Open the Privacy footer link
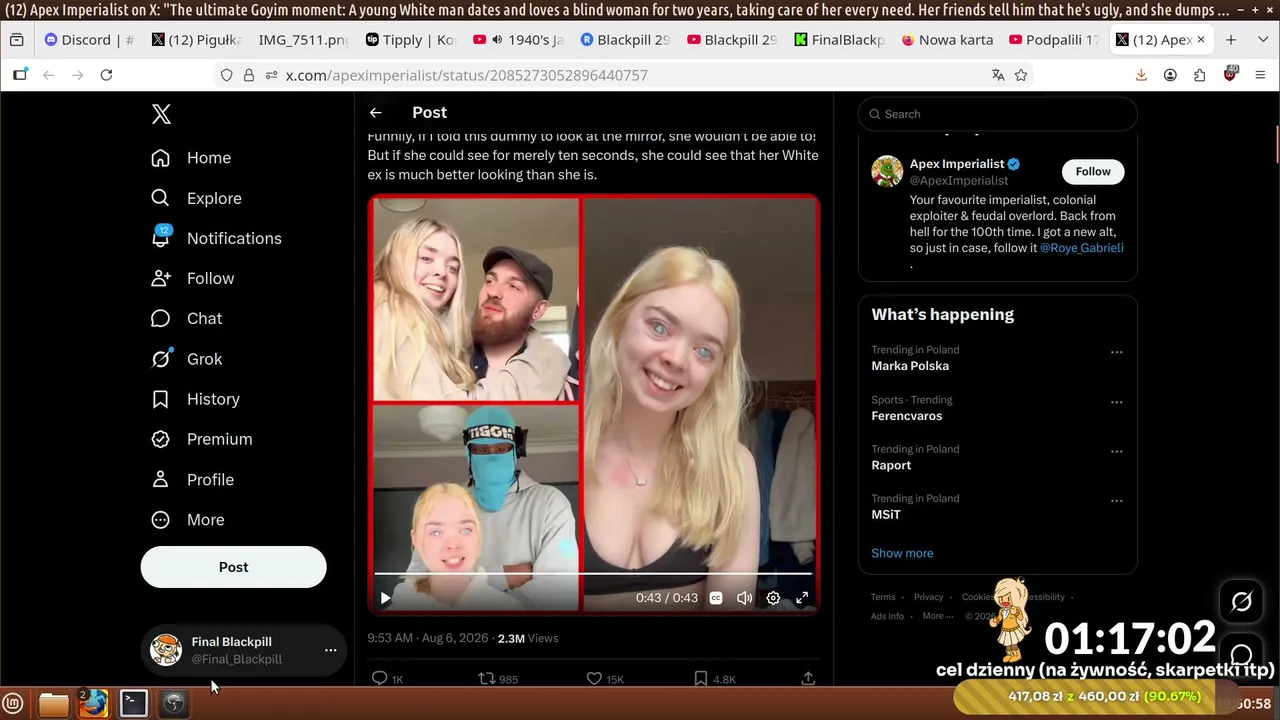 928,597
